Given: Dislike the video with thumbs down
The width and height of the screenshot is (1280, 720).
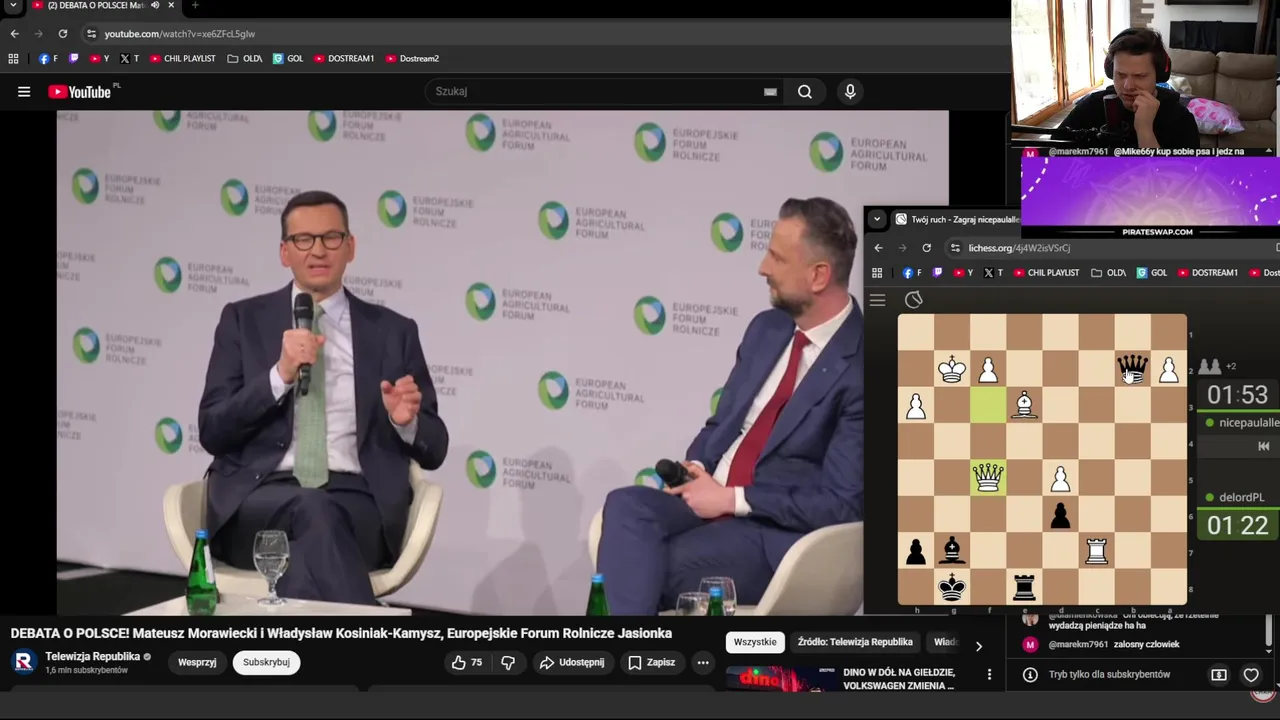Looking at the screenshot, I should click(508, 662).
